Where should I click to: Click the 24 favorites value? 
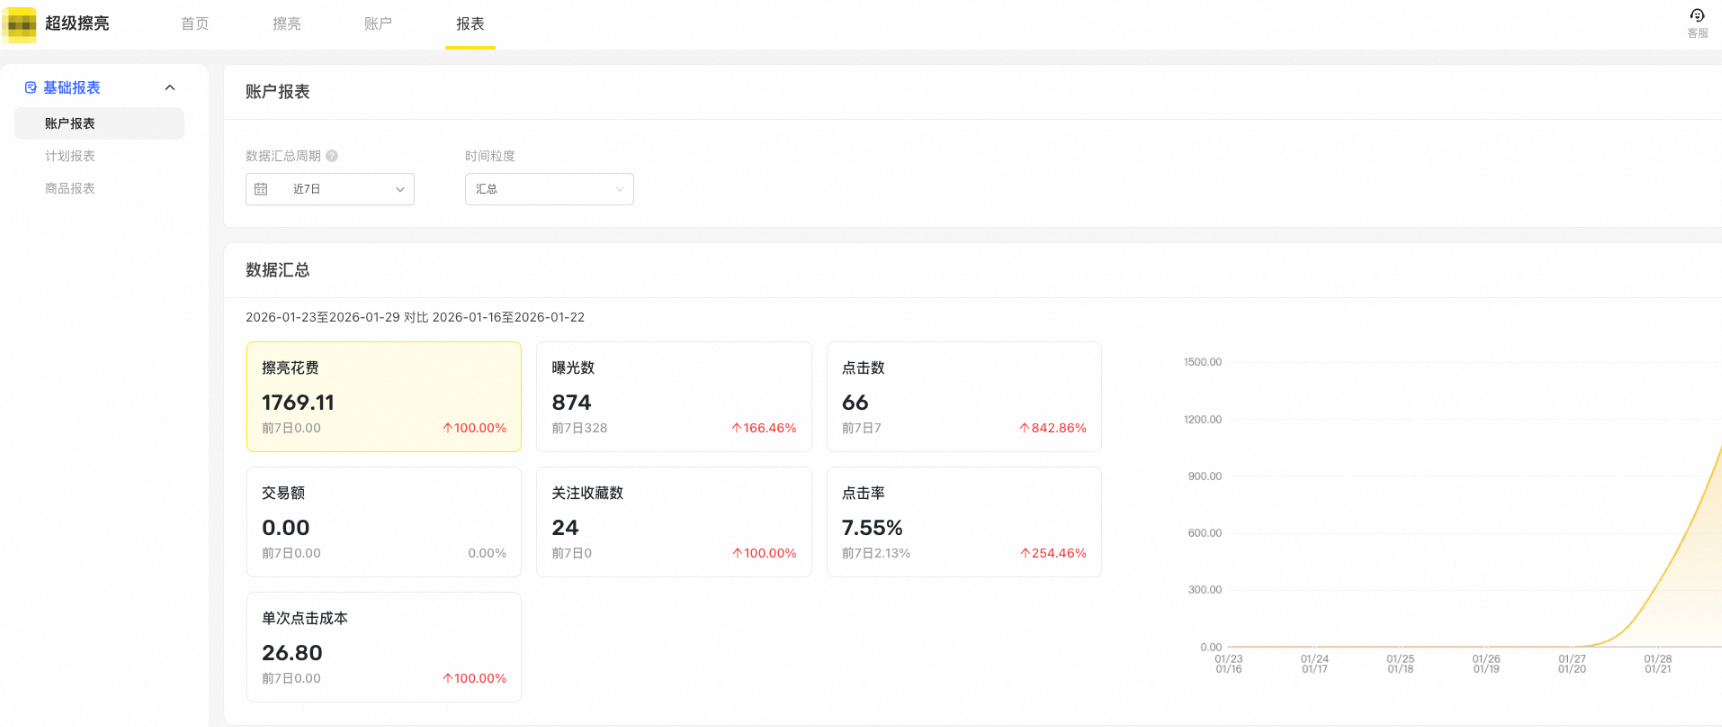(565, 527)
